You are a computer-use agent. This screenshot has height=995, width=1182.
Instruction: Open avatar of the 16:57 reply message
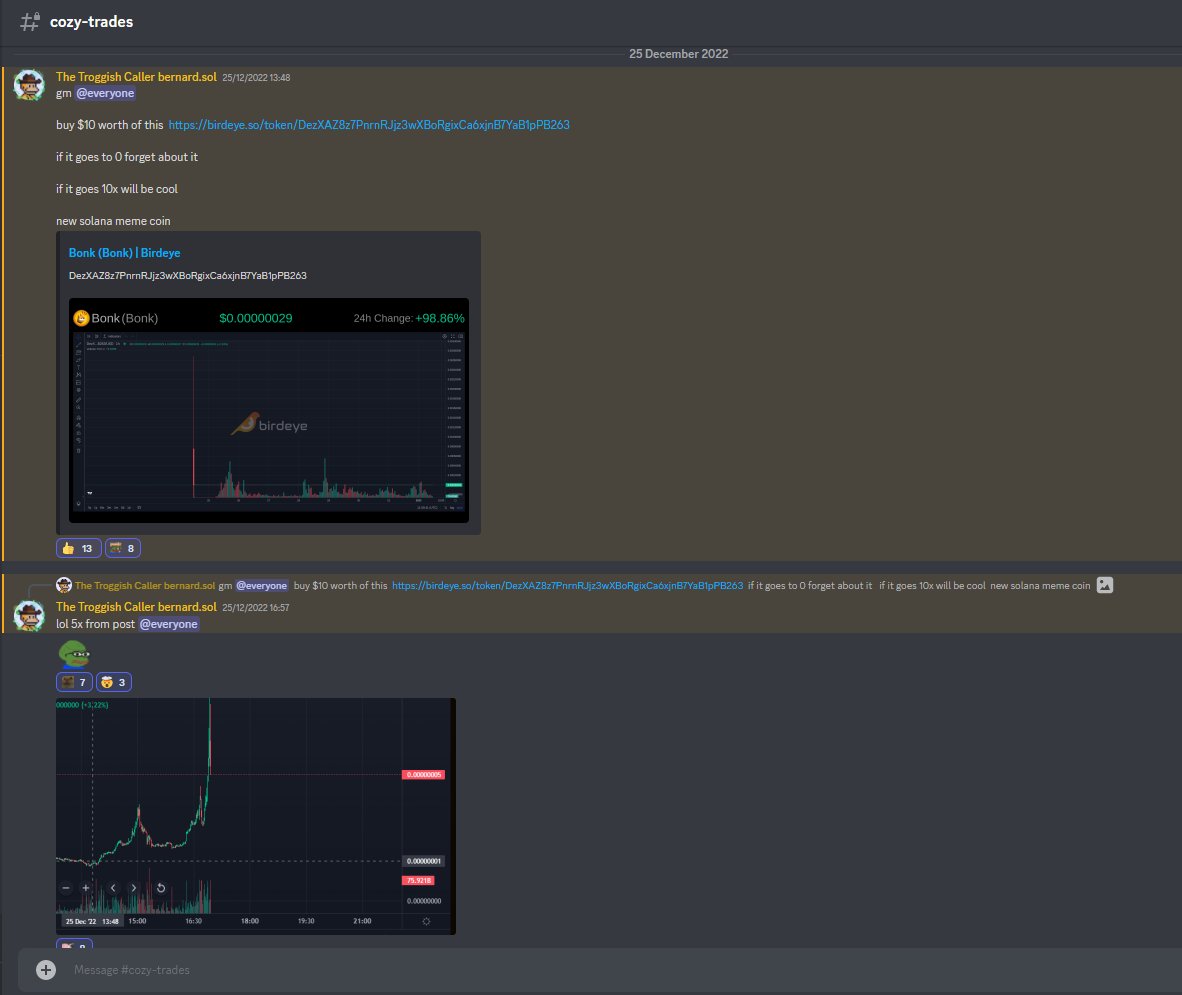tap(29, 616)
